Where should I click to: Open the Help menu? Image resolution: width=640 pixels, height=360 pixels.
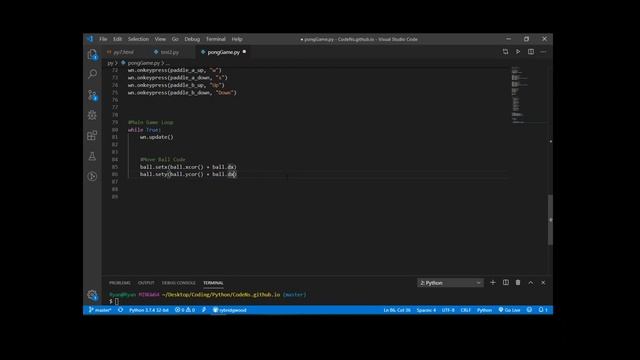(237, 39)
